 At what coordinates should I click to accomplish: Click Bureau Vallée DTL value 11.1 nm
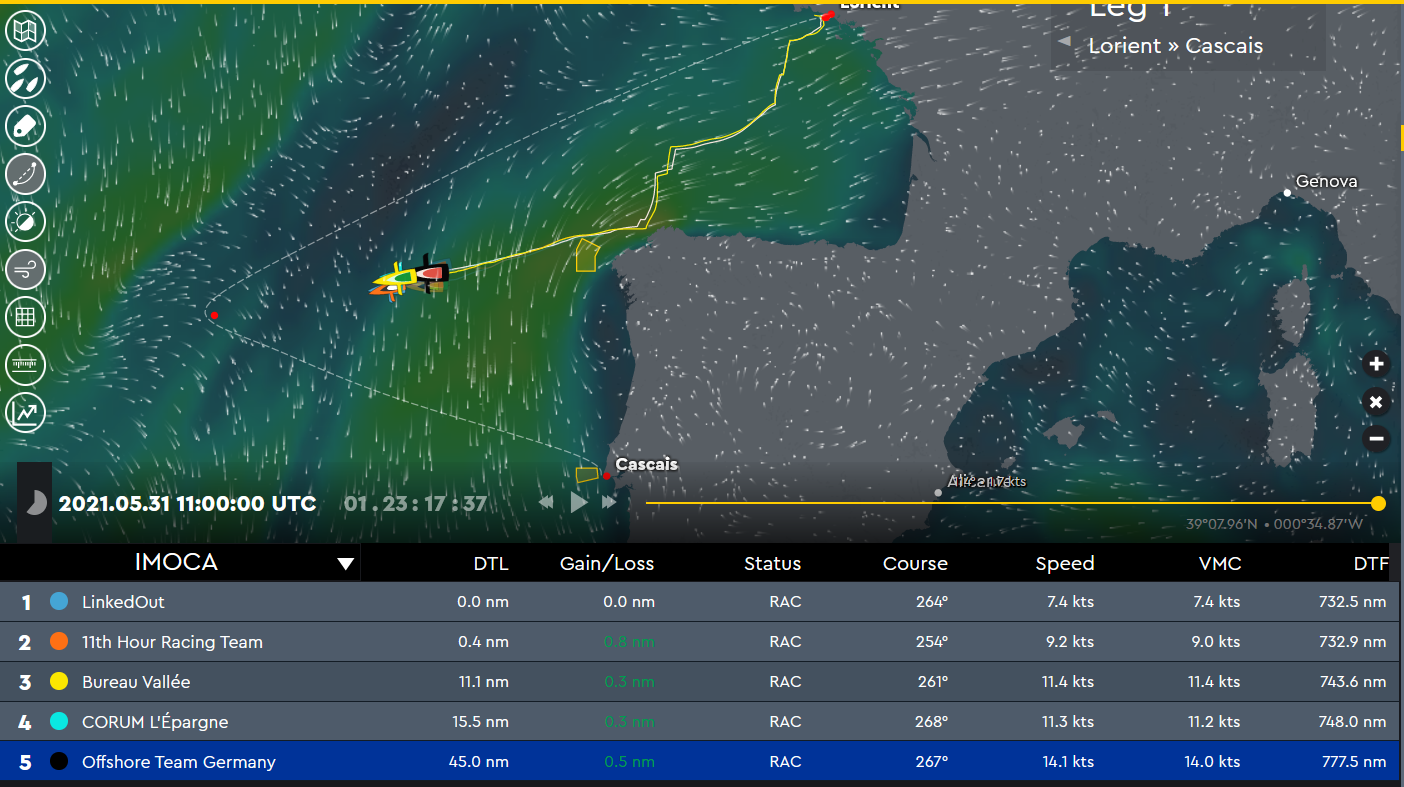tap(483, 682)
